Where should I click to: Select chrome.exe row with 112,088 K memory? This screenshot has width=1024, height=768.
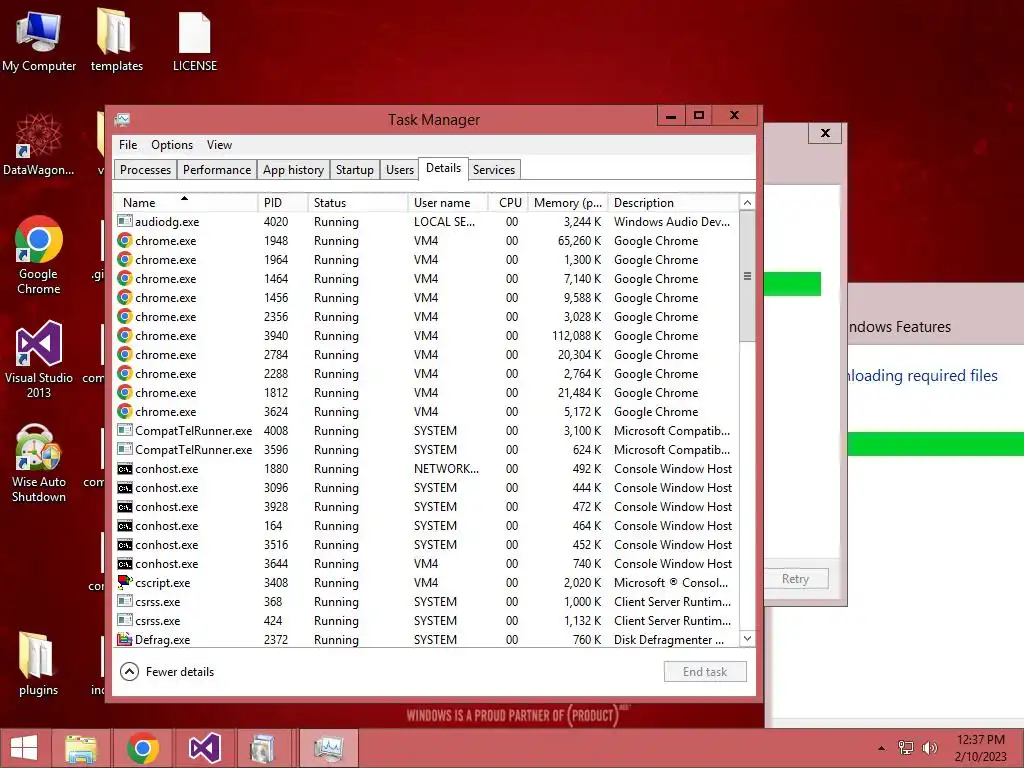point(426,336)
